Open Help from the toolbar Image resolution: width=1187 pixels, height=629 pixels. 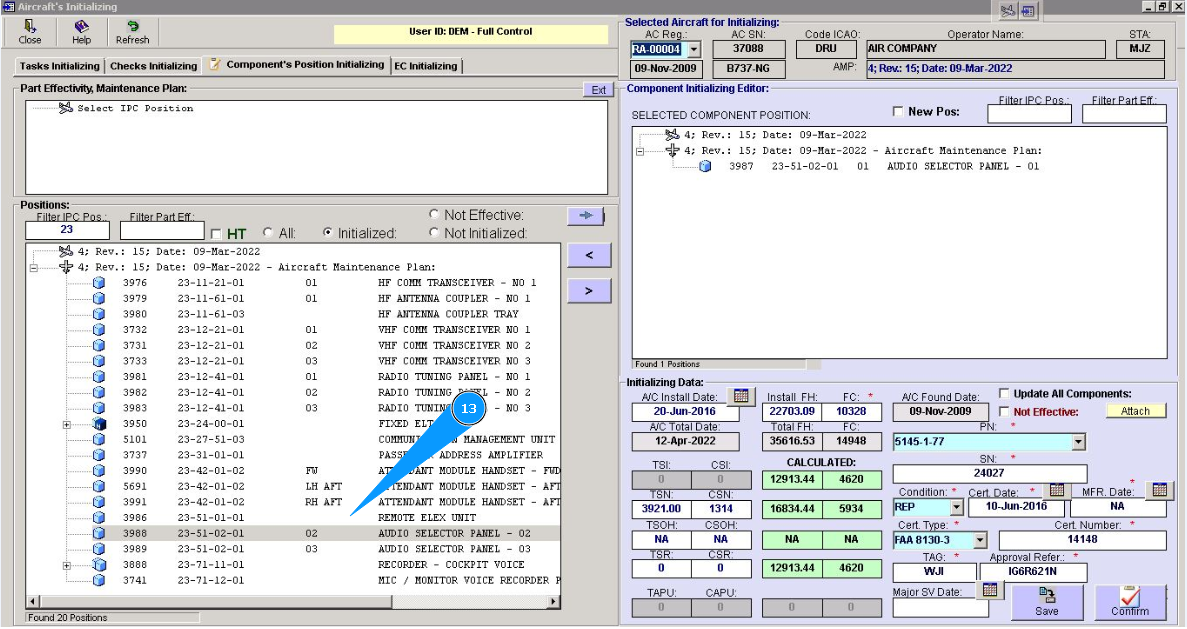pyautogui.click(x=81, y=27)
